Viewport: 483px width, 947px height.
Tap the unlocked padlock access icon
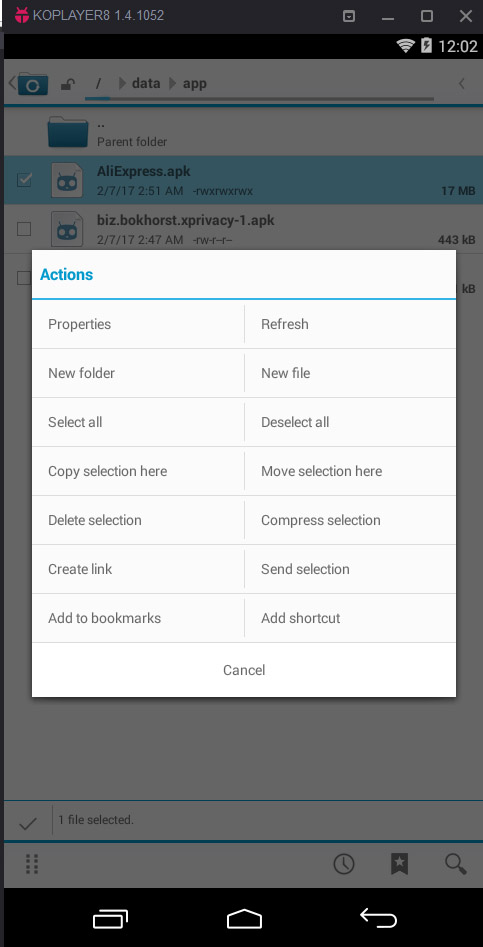[68, 84]
